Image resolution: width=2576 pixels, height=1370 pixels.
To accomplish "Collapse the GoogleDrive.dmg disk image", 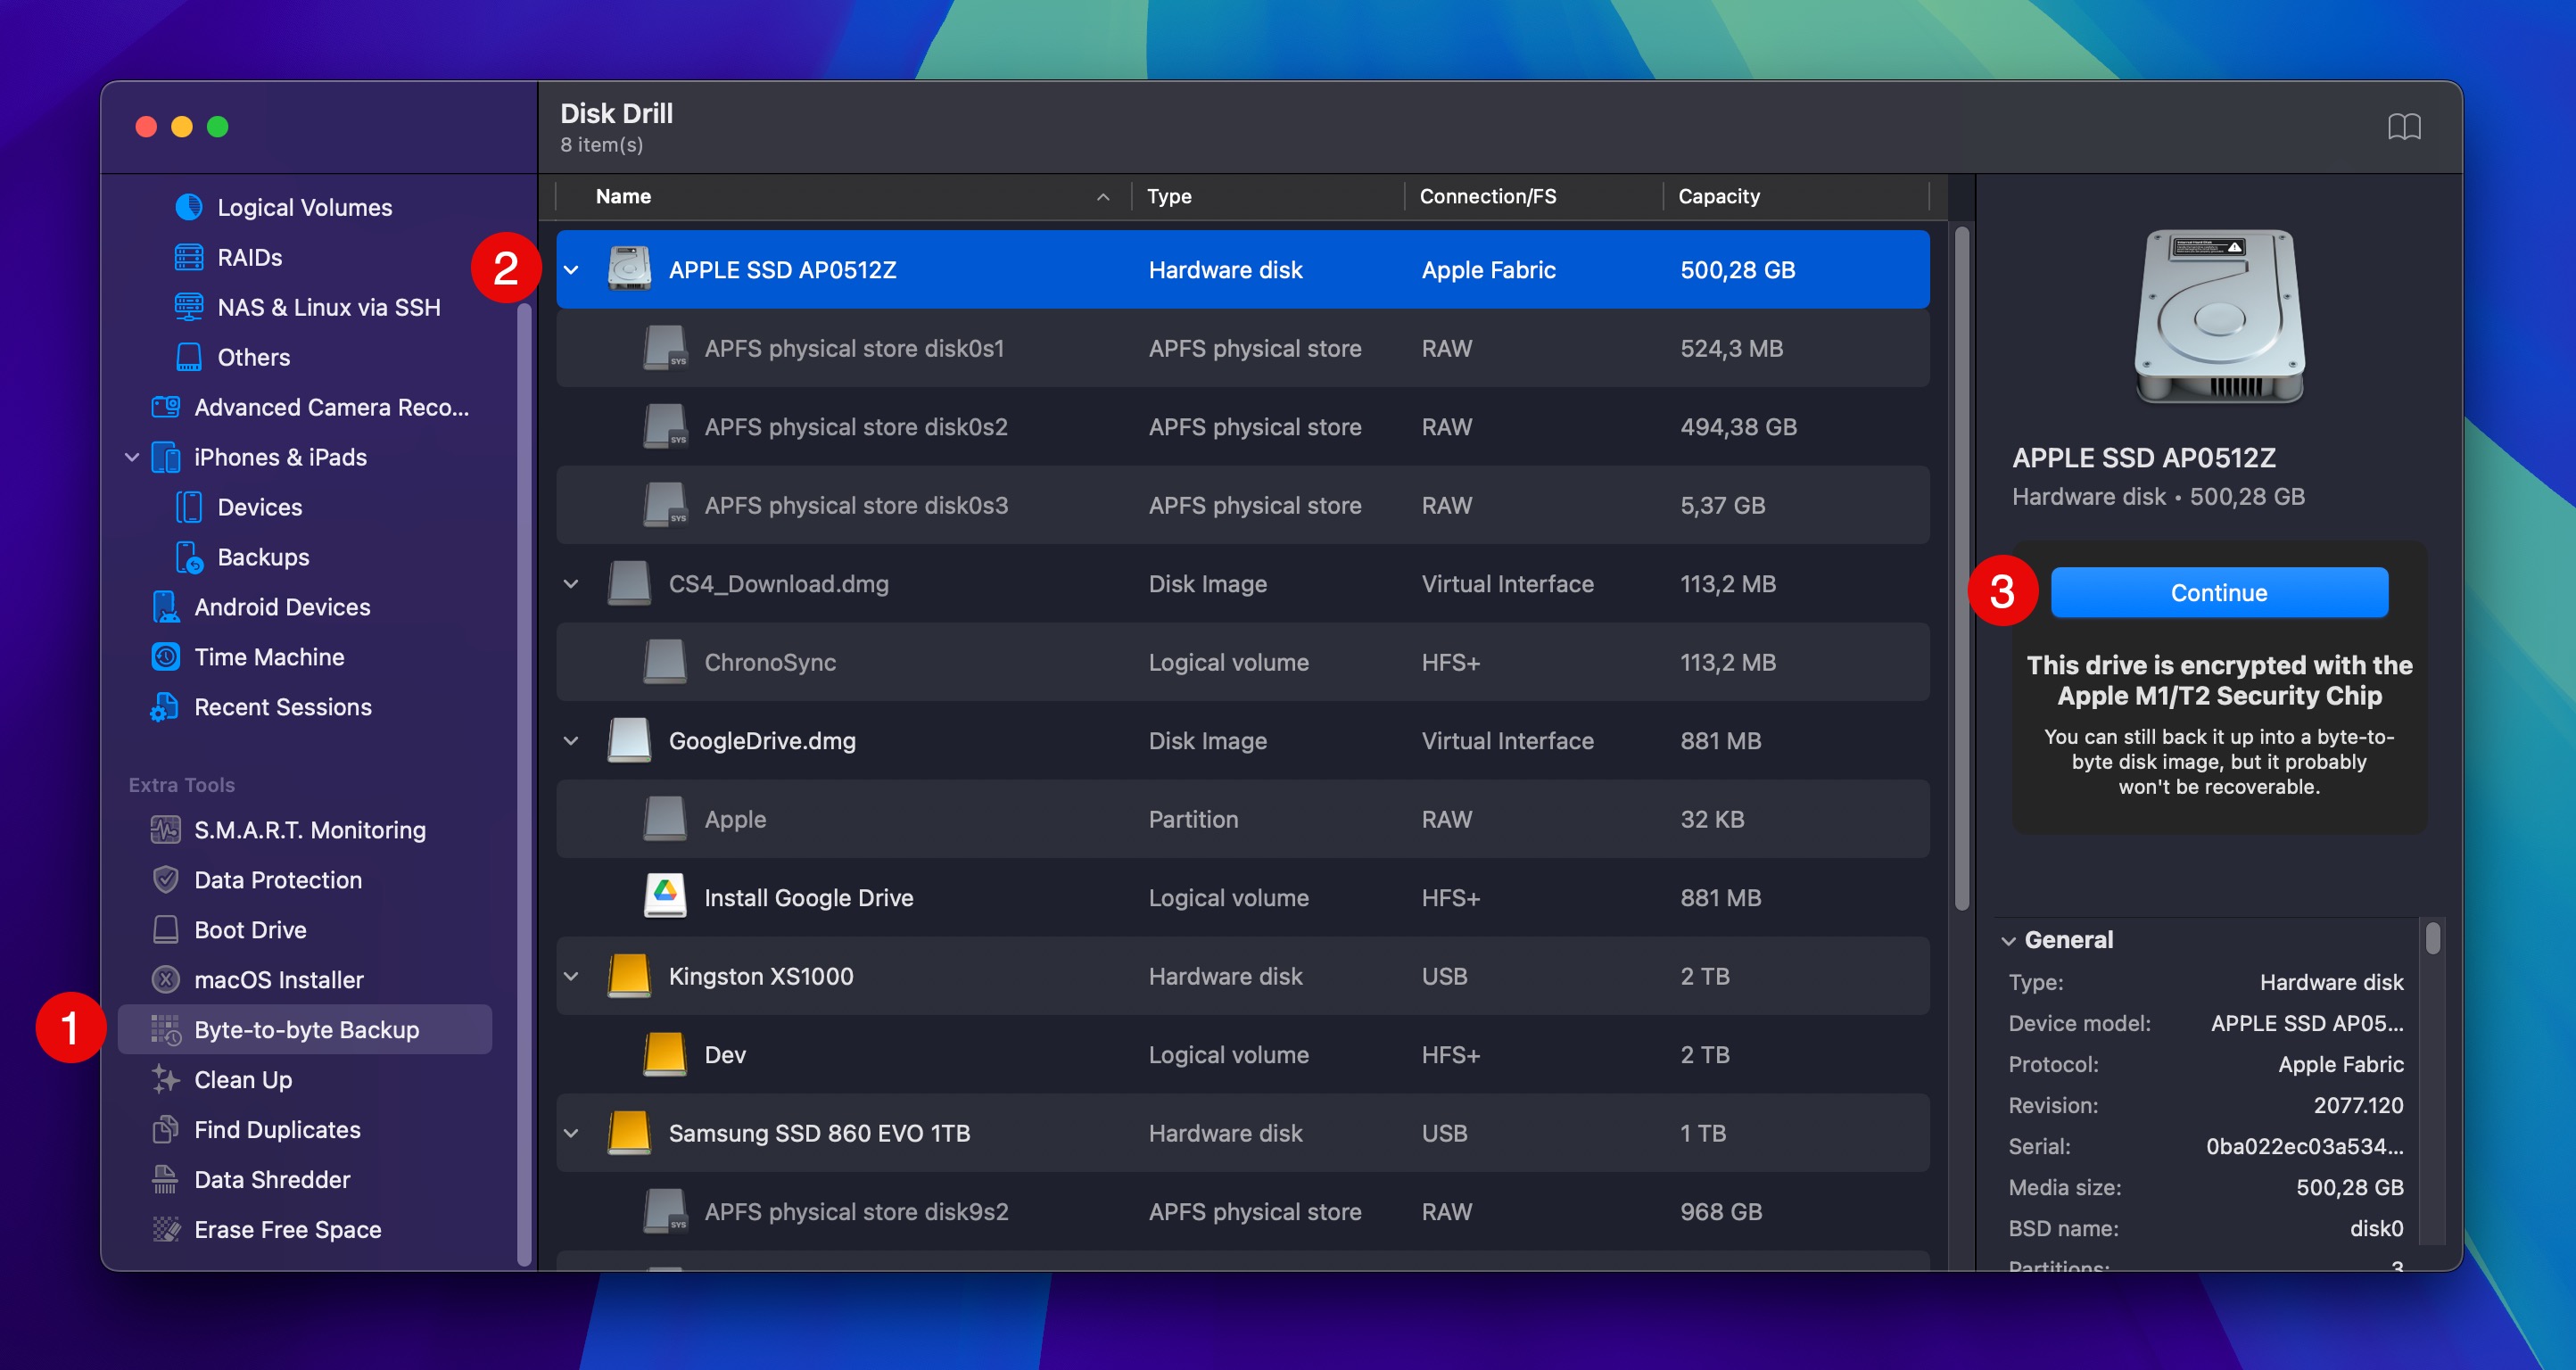I will point(570,740).
